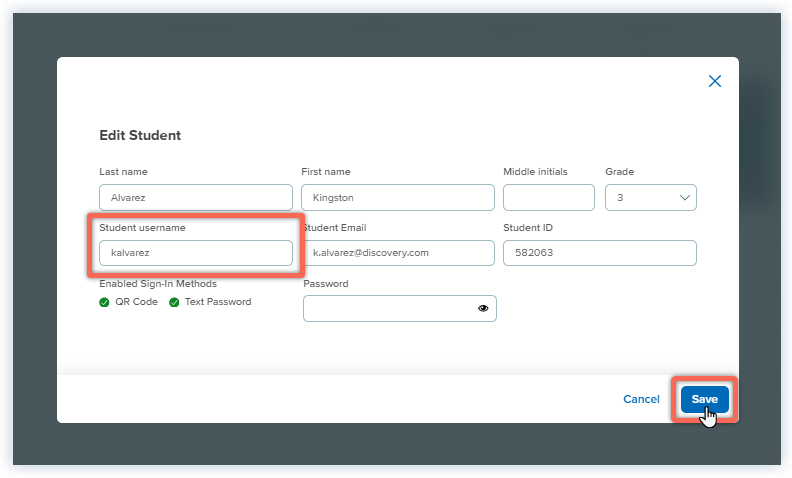Viewport: 792px width, 478px height.
Task: Select the First name field with Kingston
Action: 397,198
